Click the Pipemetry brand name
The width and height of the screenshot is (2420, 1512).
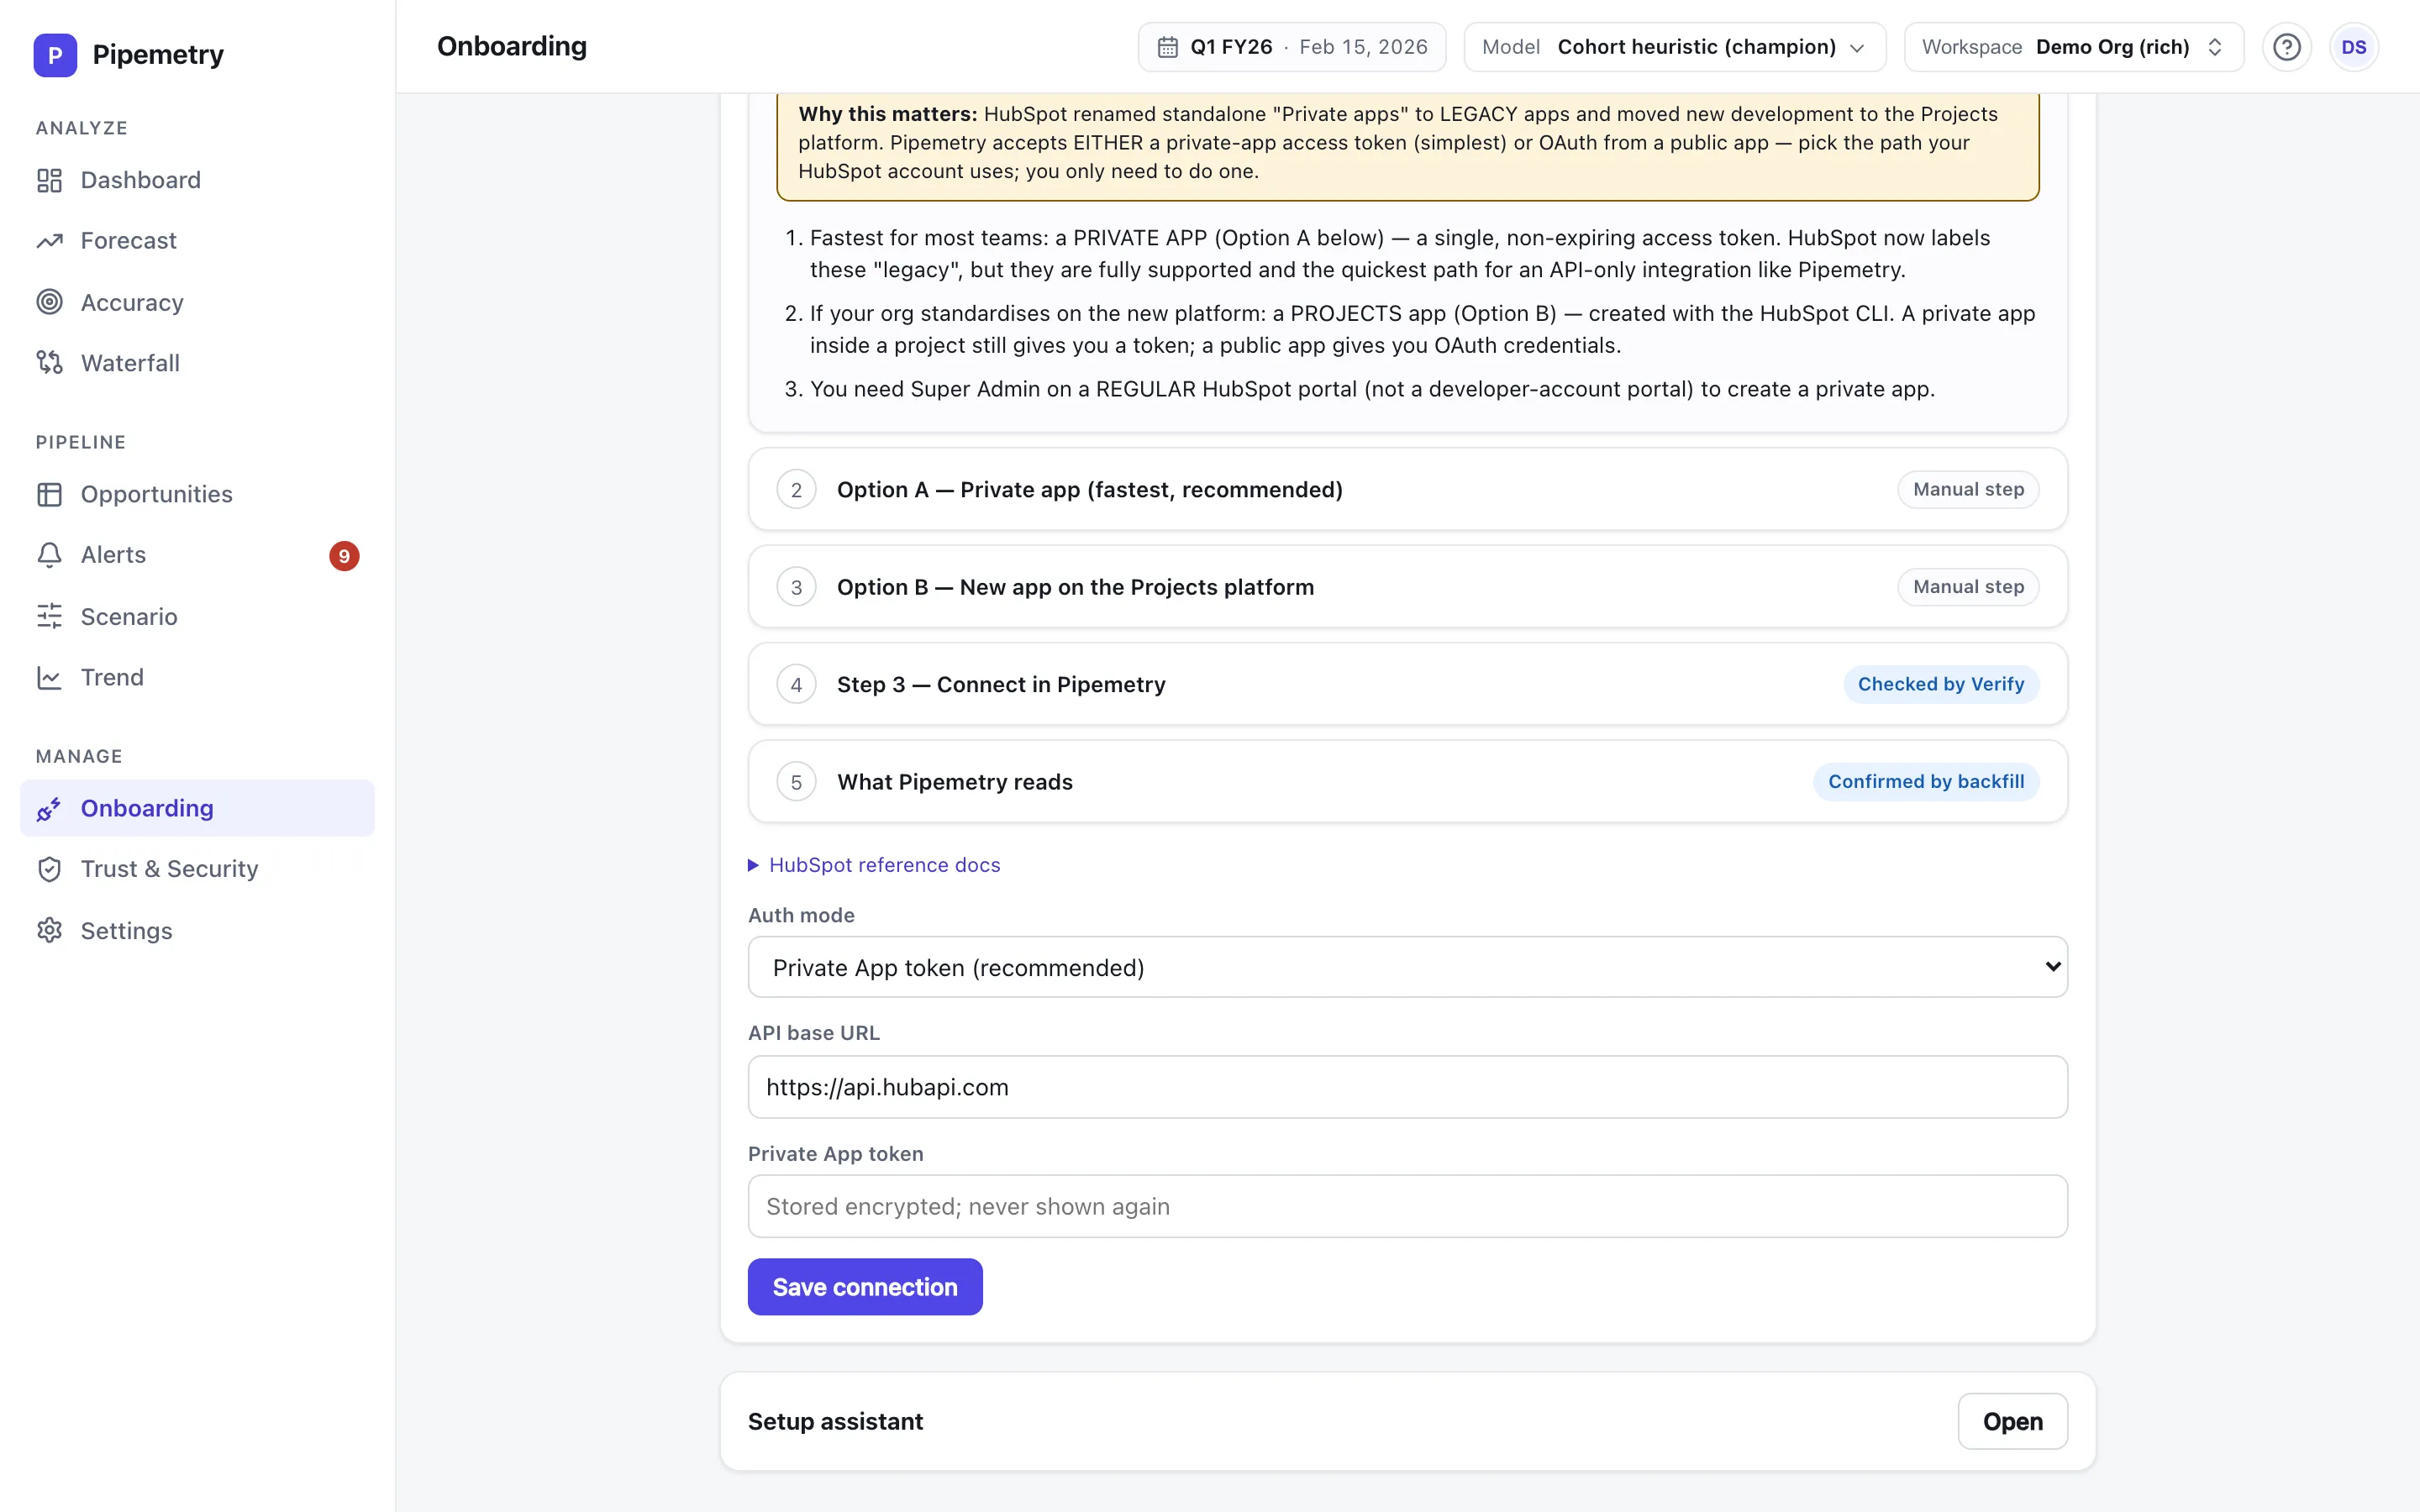point(158,55)
